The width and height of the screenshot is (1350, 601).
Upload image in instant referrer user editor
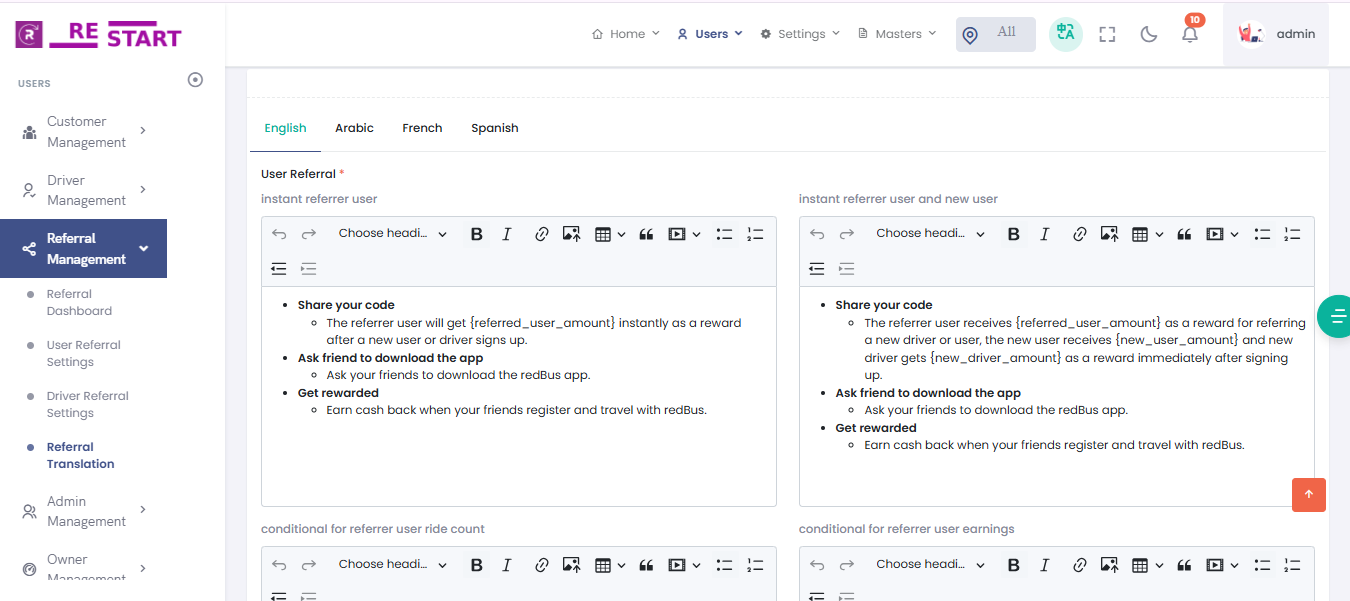coord(571,234)
